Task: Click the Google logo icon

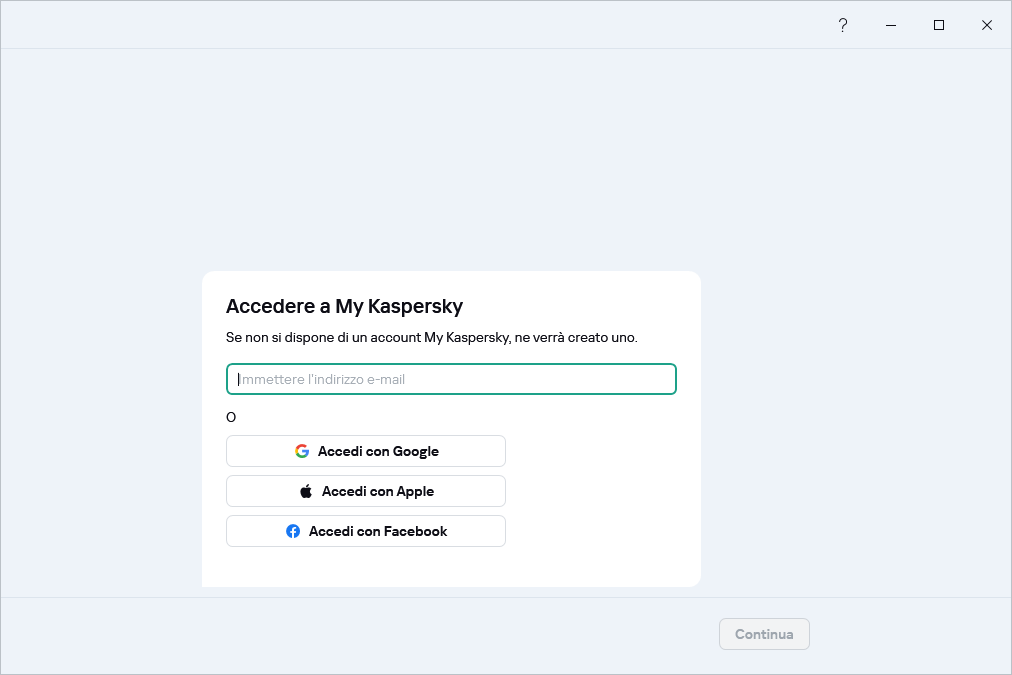Action: tap(302, 451)
